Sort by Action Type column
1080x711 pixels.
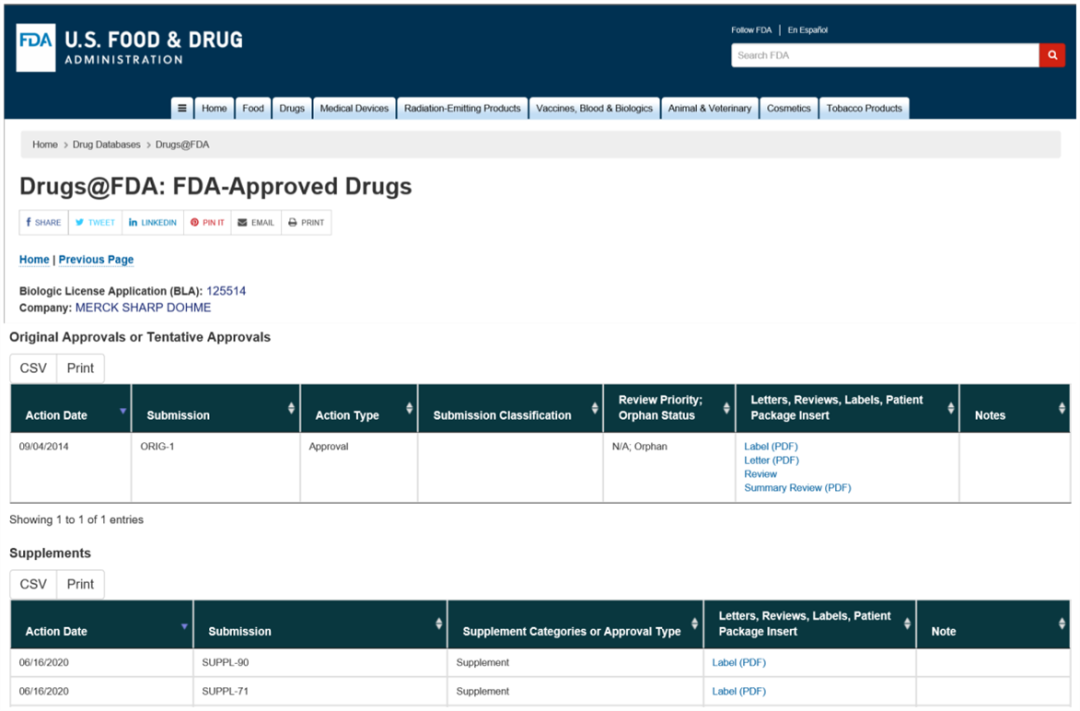(359, 409)
